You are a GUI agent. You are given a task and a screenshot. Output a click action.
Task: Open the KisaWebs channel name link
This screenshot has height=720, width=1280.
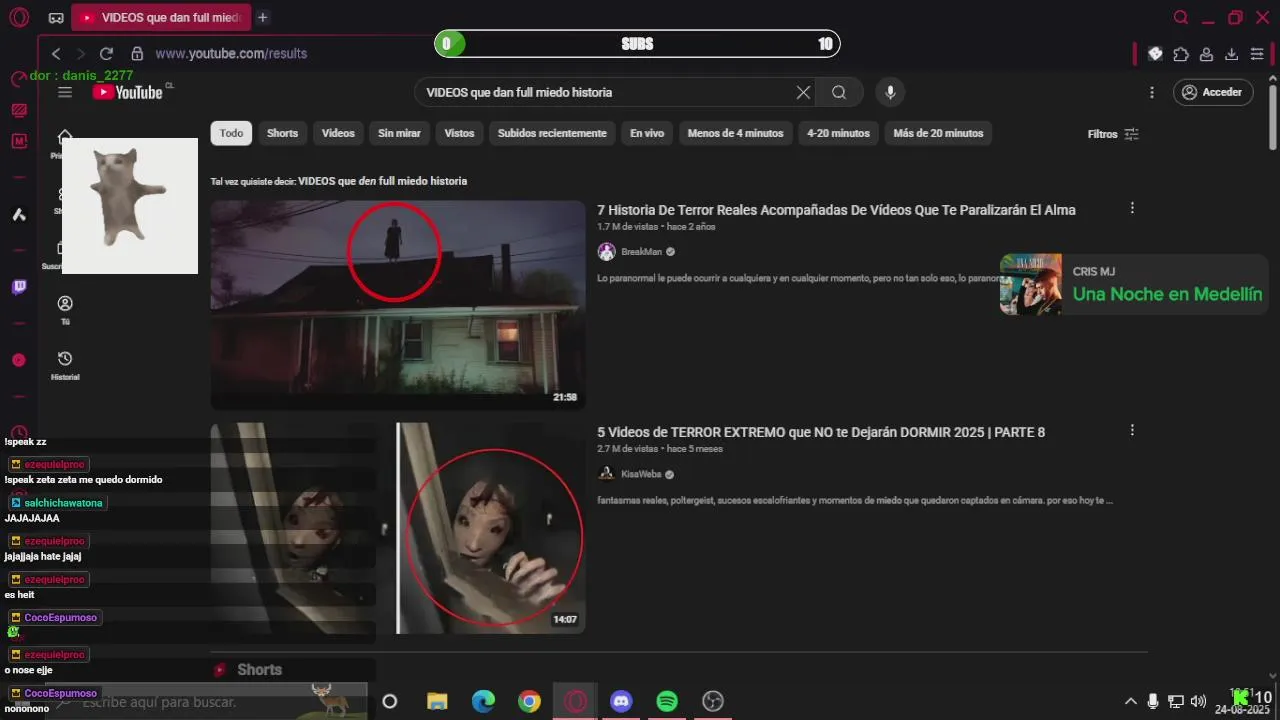[x=641, y=474]
